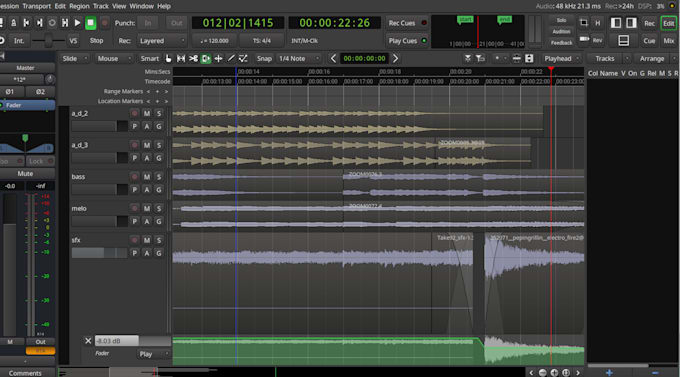680x377 pixels.
Task: Click the nudge forward arrow
Action: [x=396, y=59]
